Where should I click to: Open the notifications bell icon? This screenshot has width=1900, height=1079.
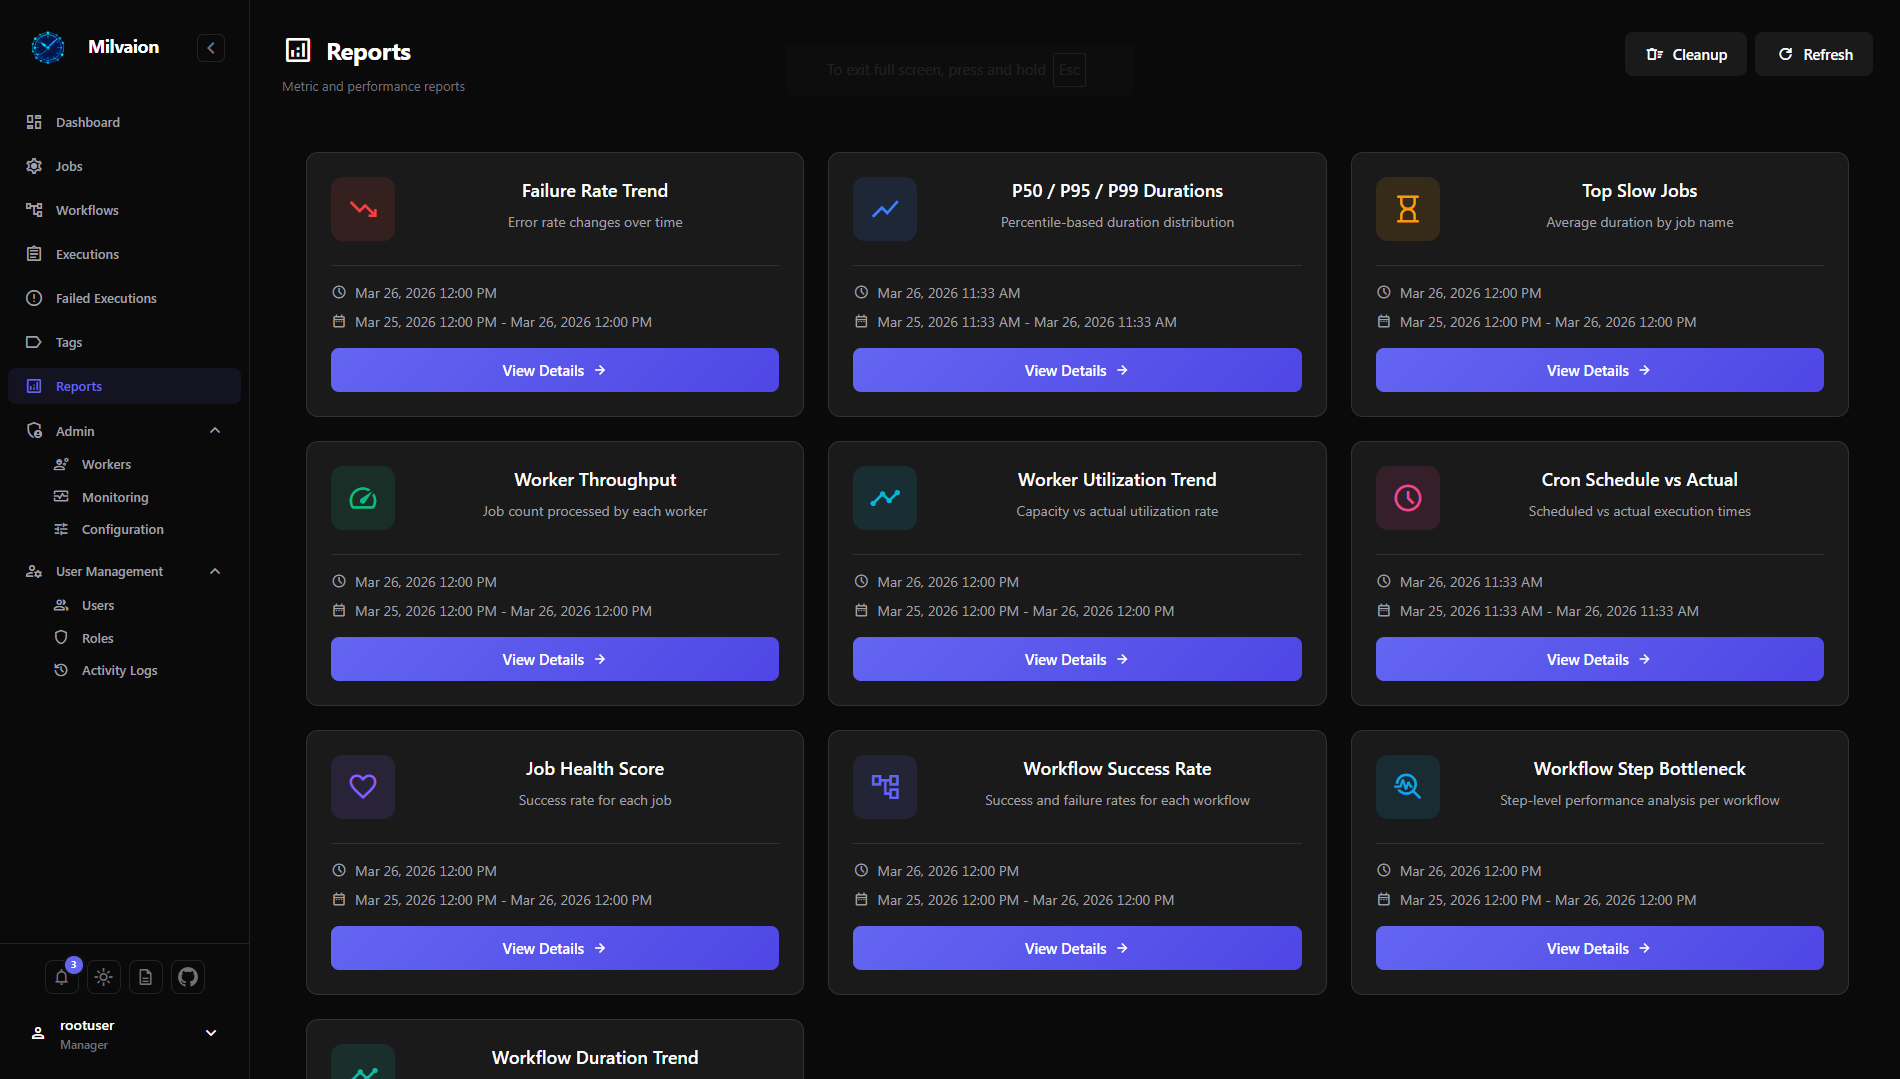pyautogui.click(x=61, y=977)
